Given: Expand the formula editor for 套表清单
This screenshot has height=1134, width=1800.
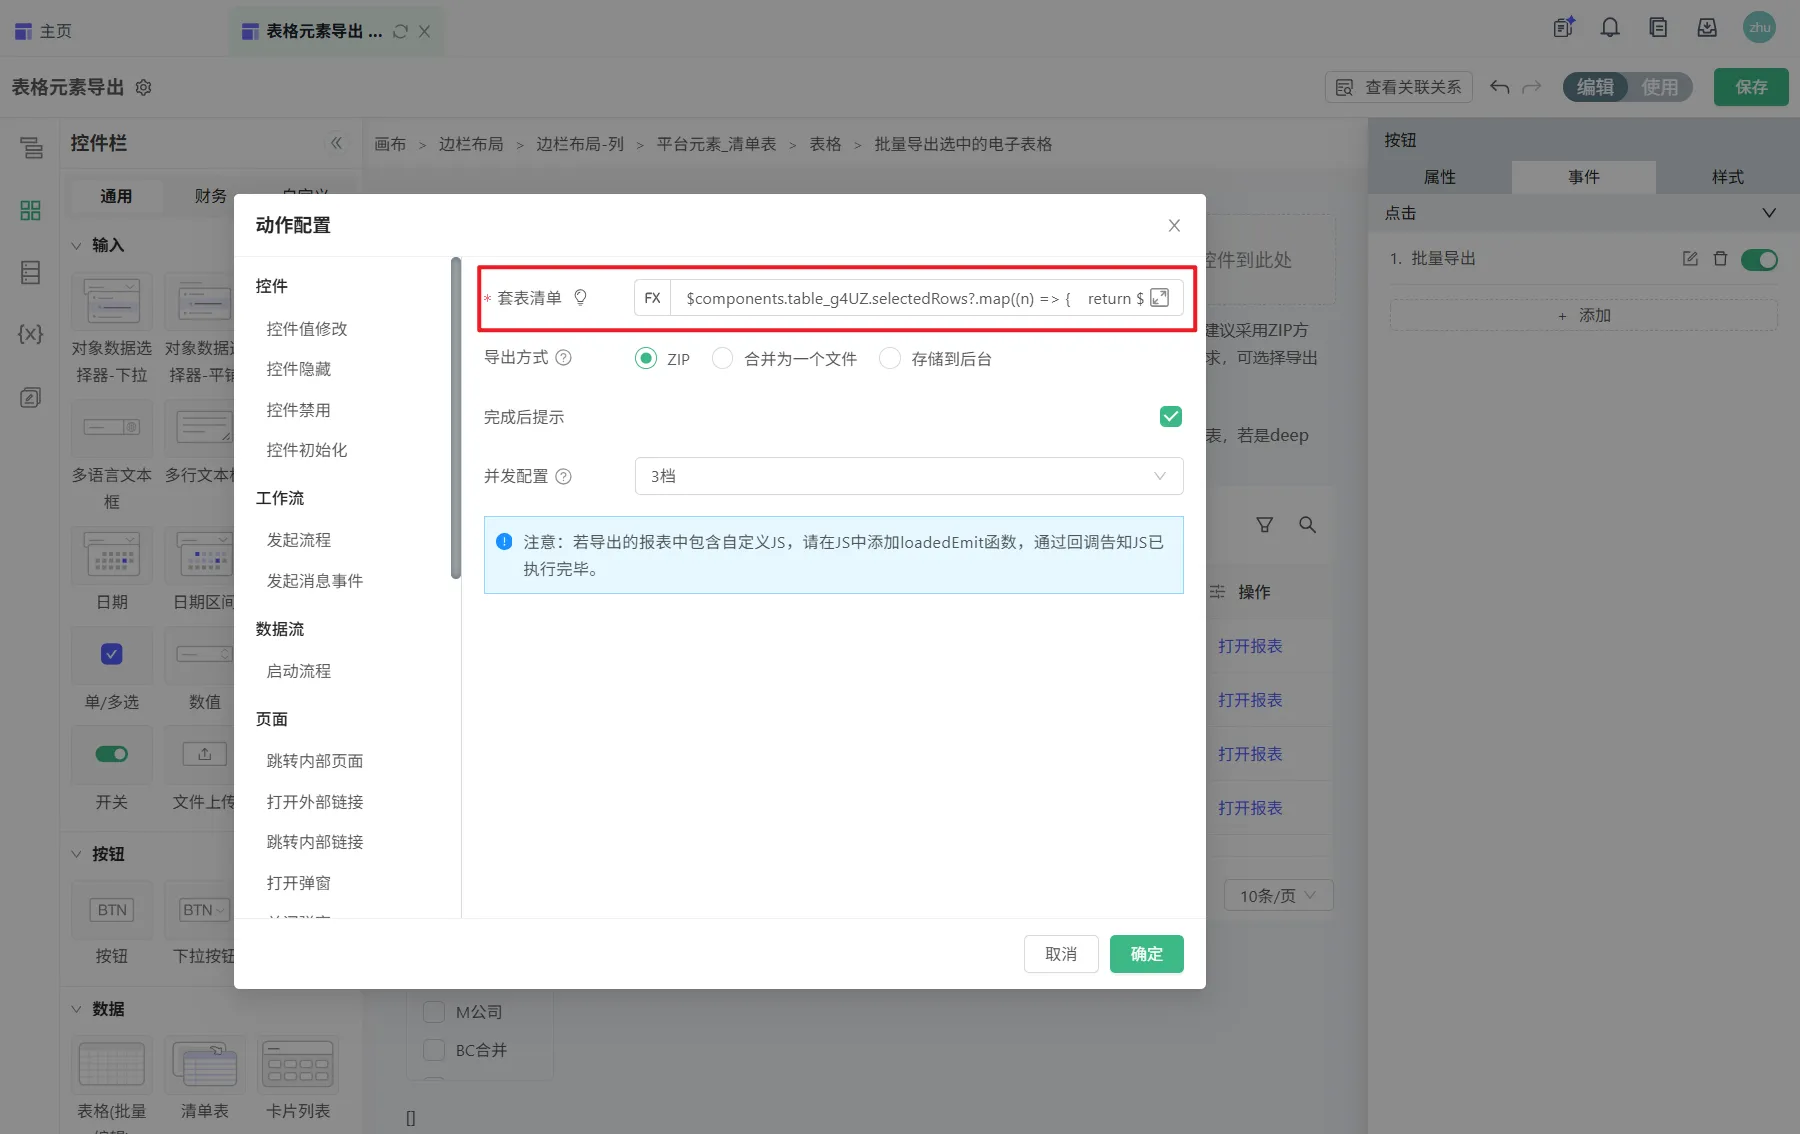Looking at the screenshot, I should coord(1160,298).
